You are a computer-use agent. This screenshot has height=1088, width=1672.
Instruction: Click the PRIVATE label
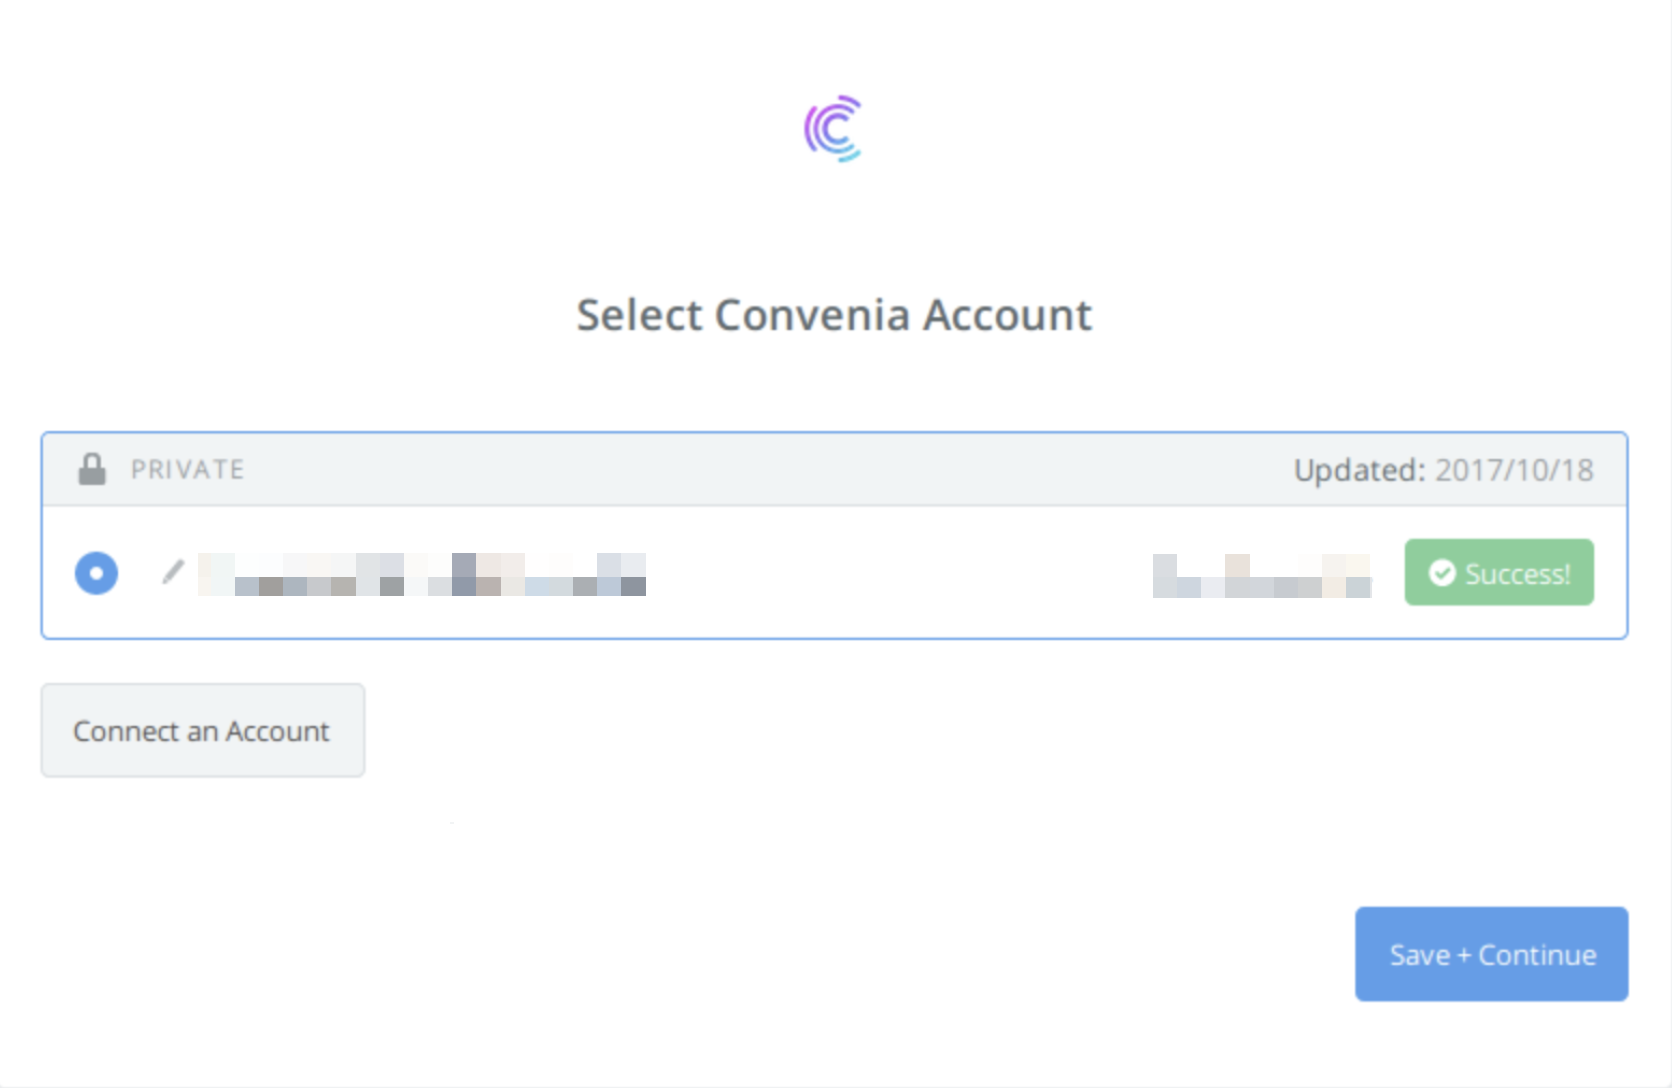(x=188, y=470)
